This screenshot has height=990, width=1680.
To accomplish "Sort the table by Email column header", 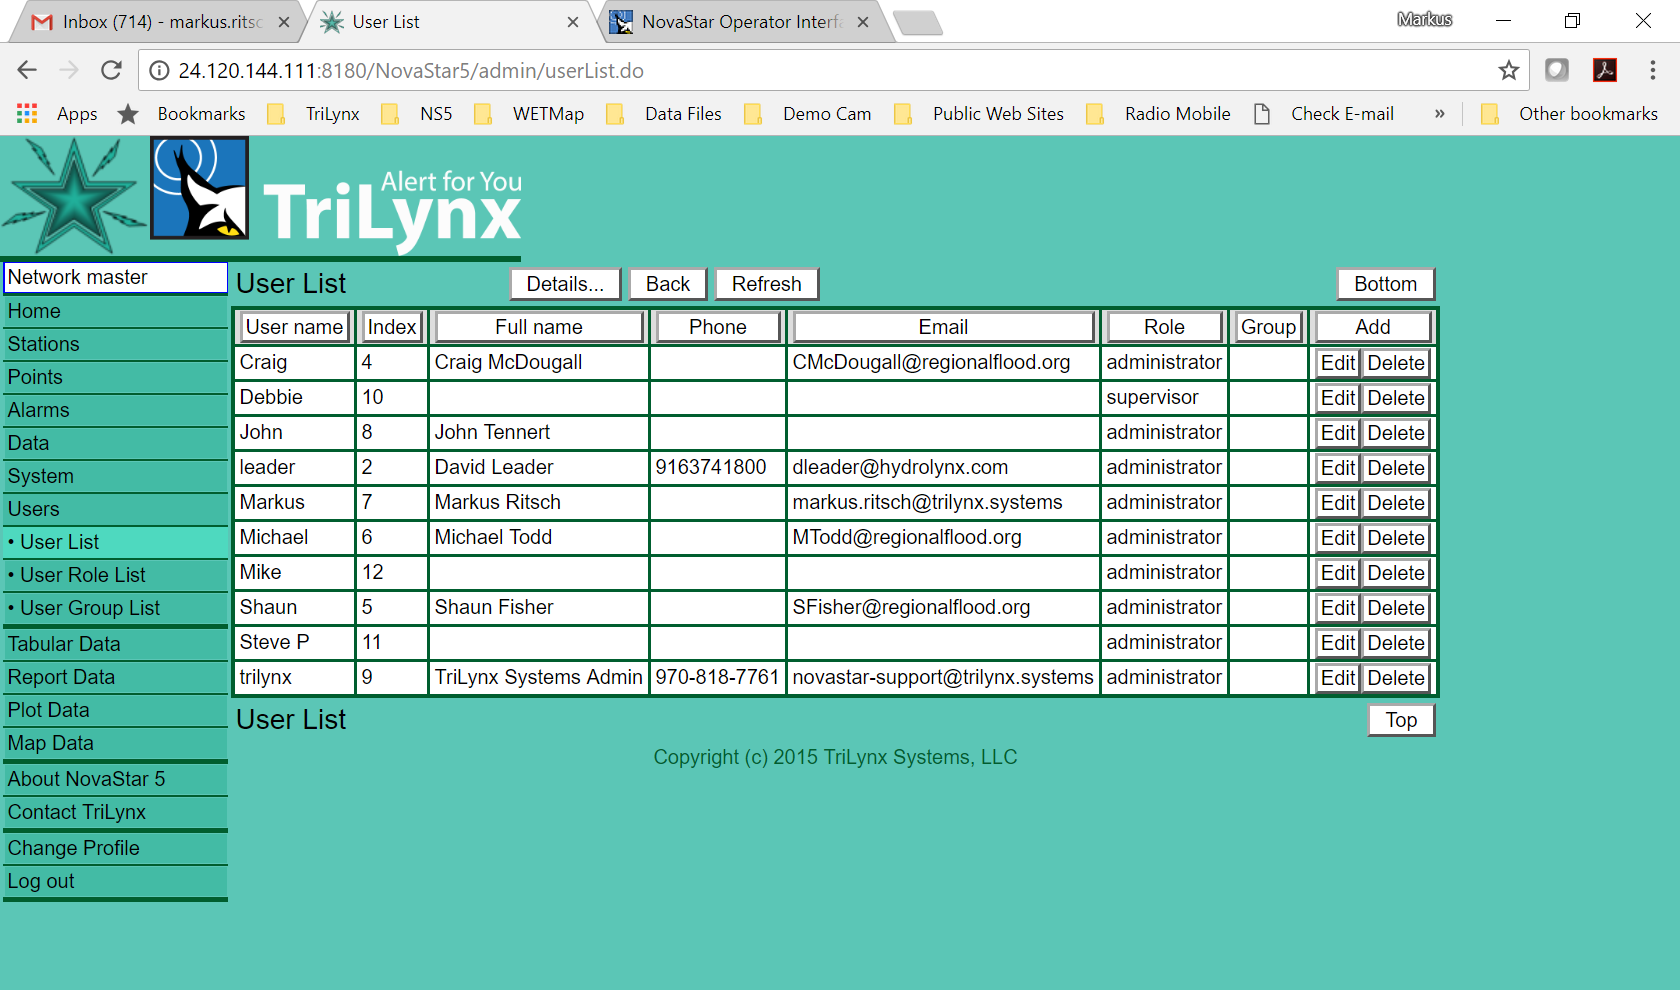I will (943, 327).
